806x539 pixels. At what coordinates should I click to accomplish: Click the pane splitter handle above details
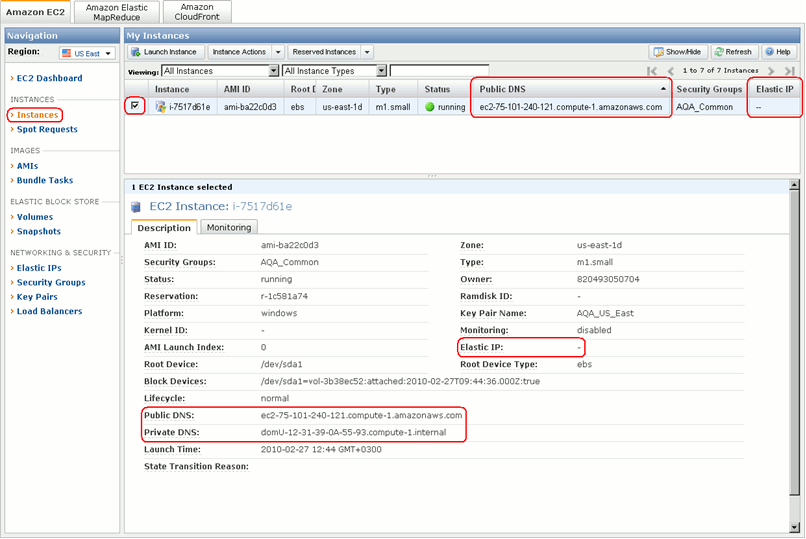[432, 176]
